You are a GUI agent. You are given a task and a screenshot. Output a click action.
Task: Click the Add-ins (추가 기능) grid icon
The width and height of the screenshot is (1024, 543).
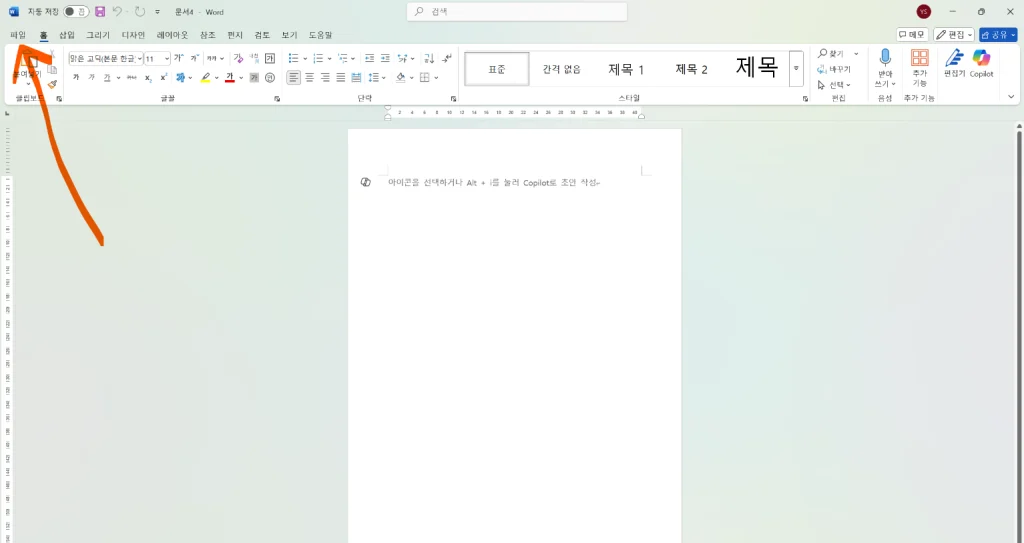click(920, 68)
